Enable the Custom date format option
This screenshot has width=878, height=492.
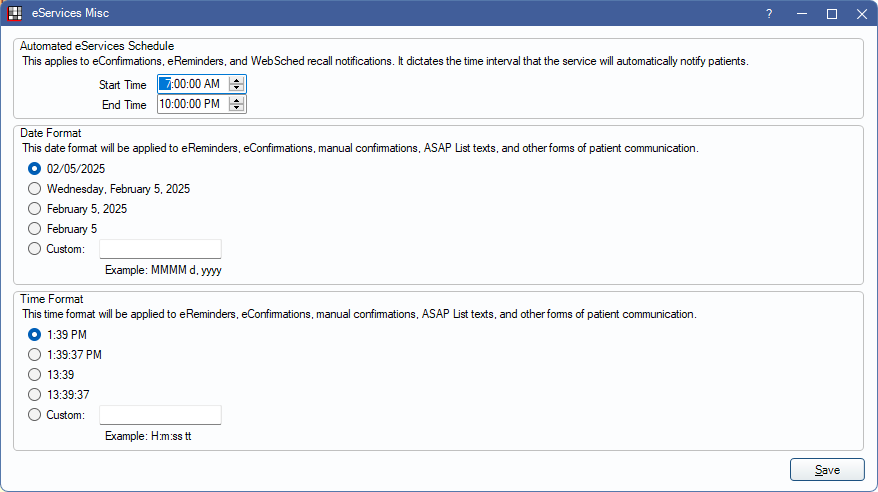point(35,249)
